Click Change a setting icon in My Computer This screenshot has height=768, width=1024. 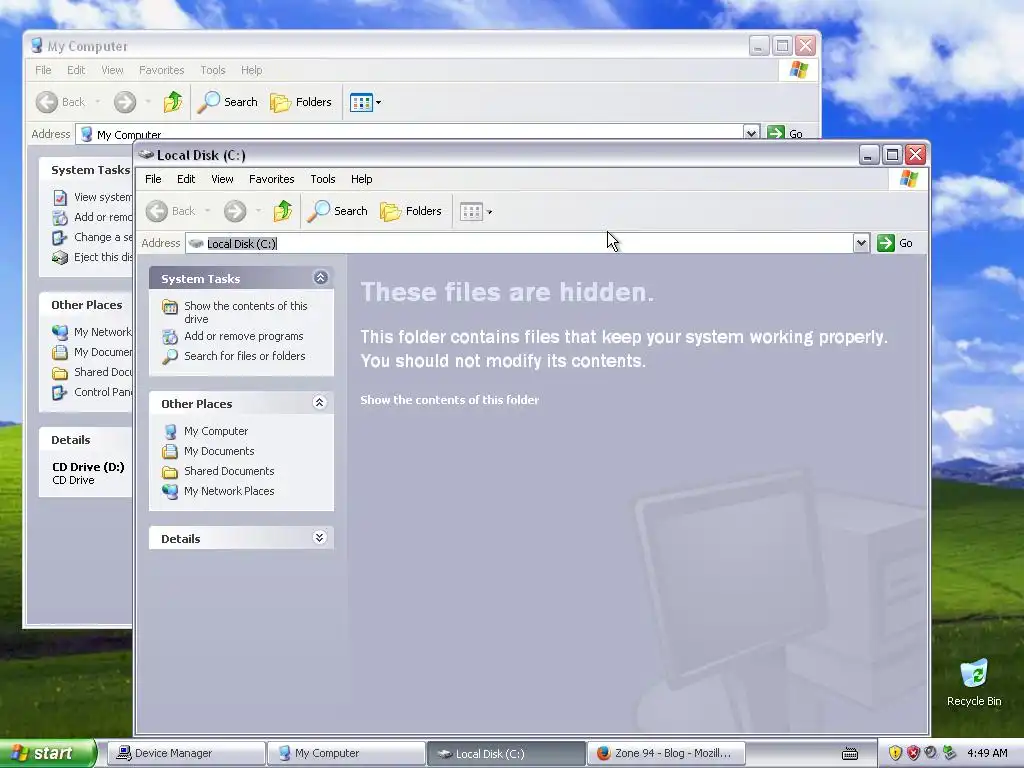tap(59, 238)
